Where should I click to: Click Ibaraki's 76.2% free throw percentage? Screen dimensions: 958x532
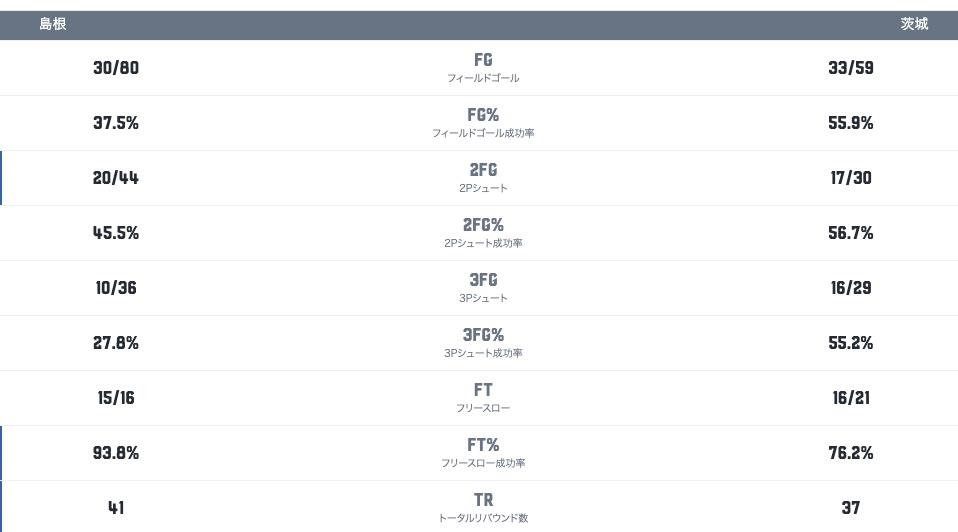click(x=850, y=452)
